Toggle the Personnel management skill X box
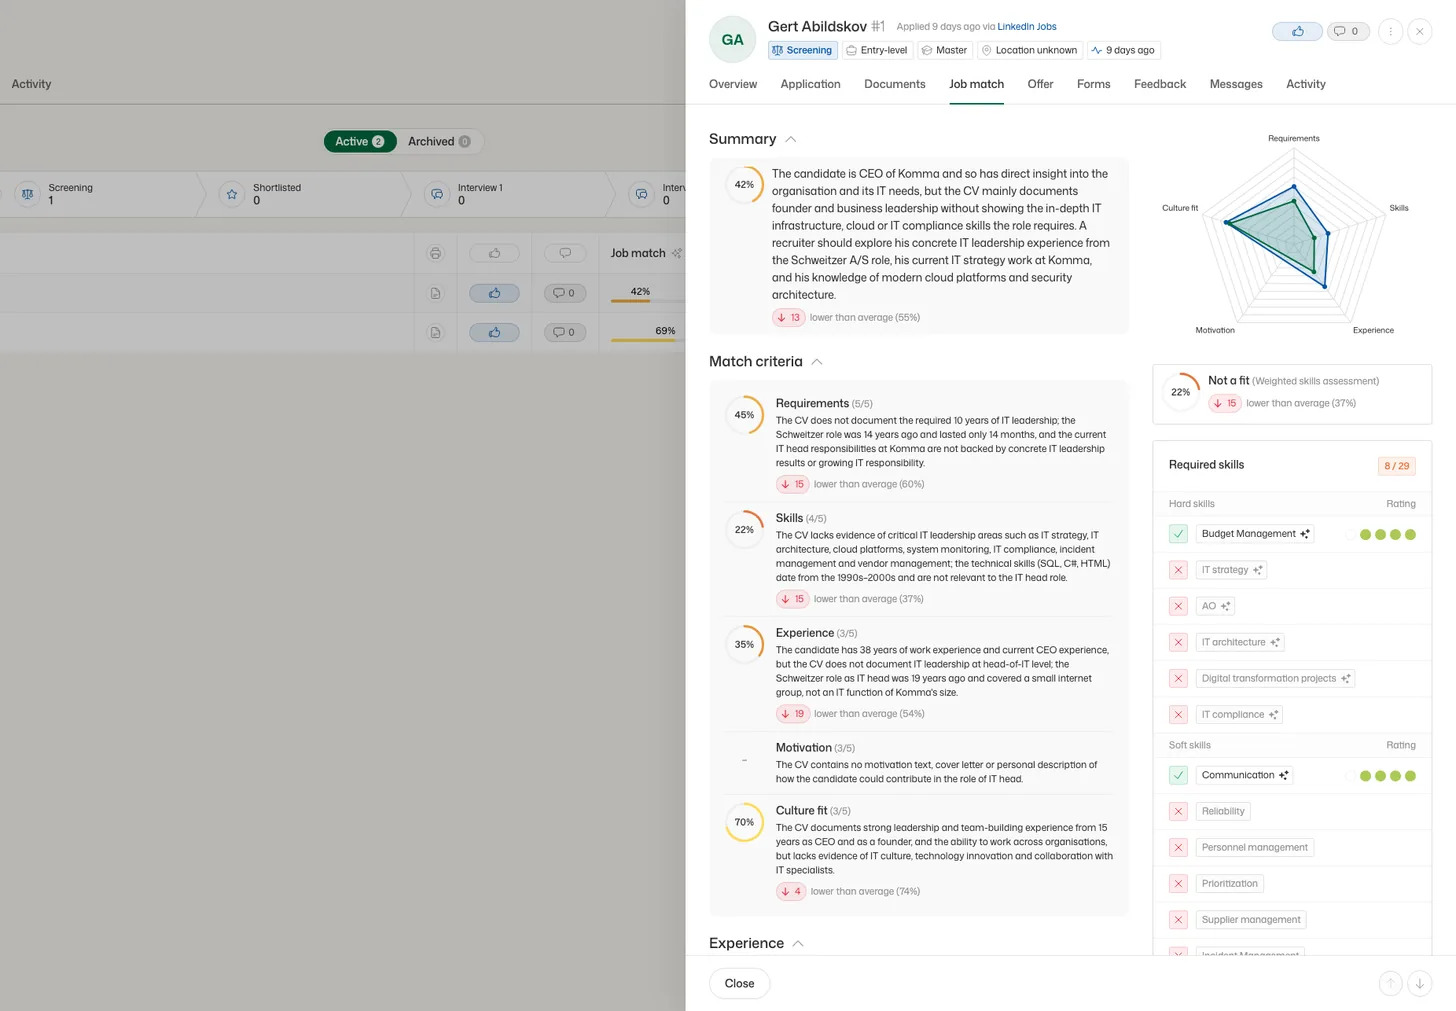 1178,847
